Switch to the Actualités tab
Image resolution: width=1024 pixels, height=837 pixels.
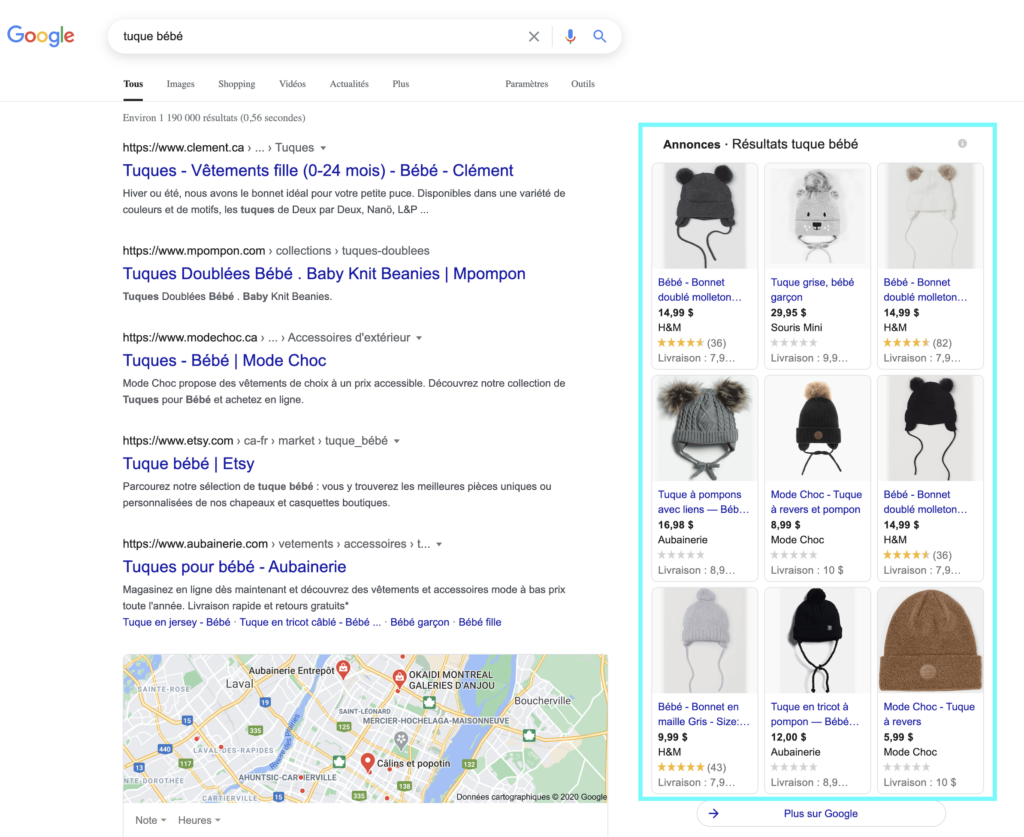pos(349,84)
